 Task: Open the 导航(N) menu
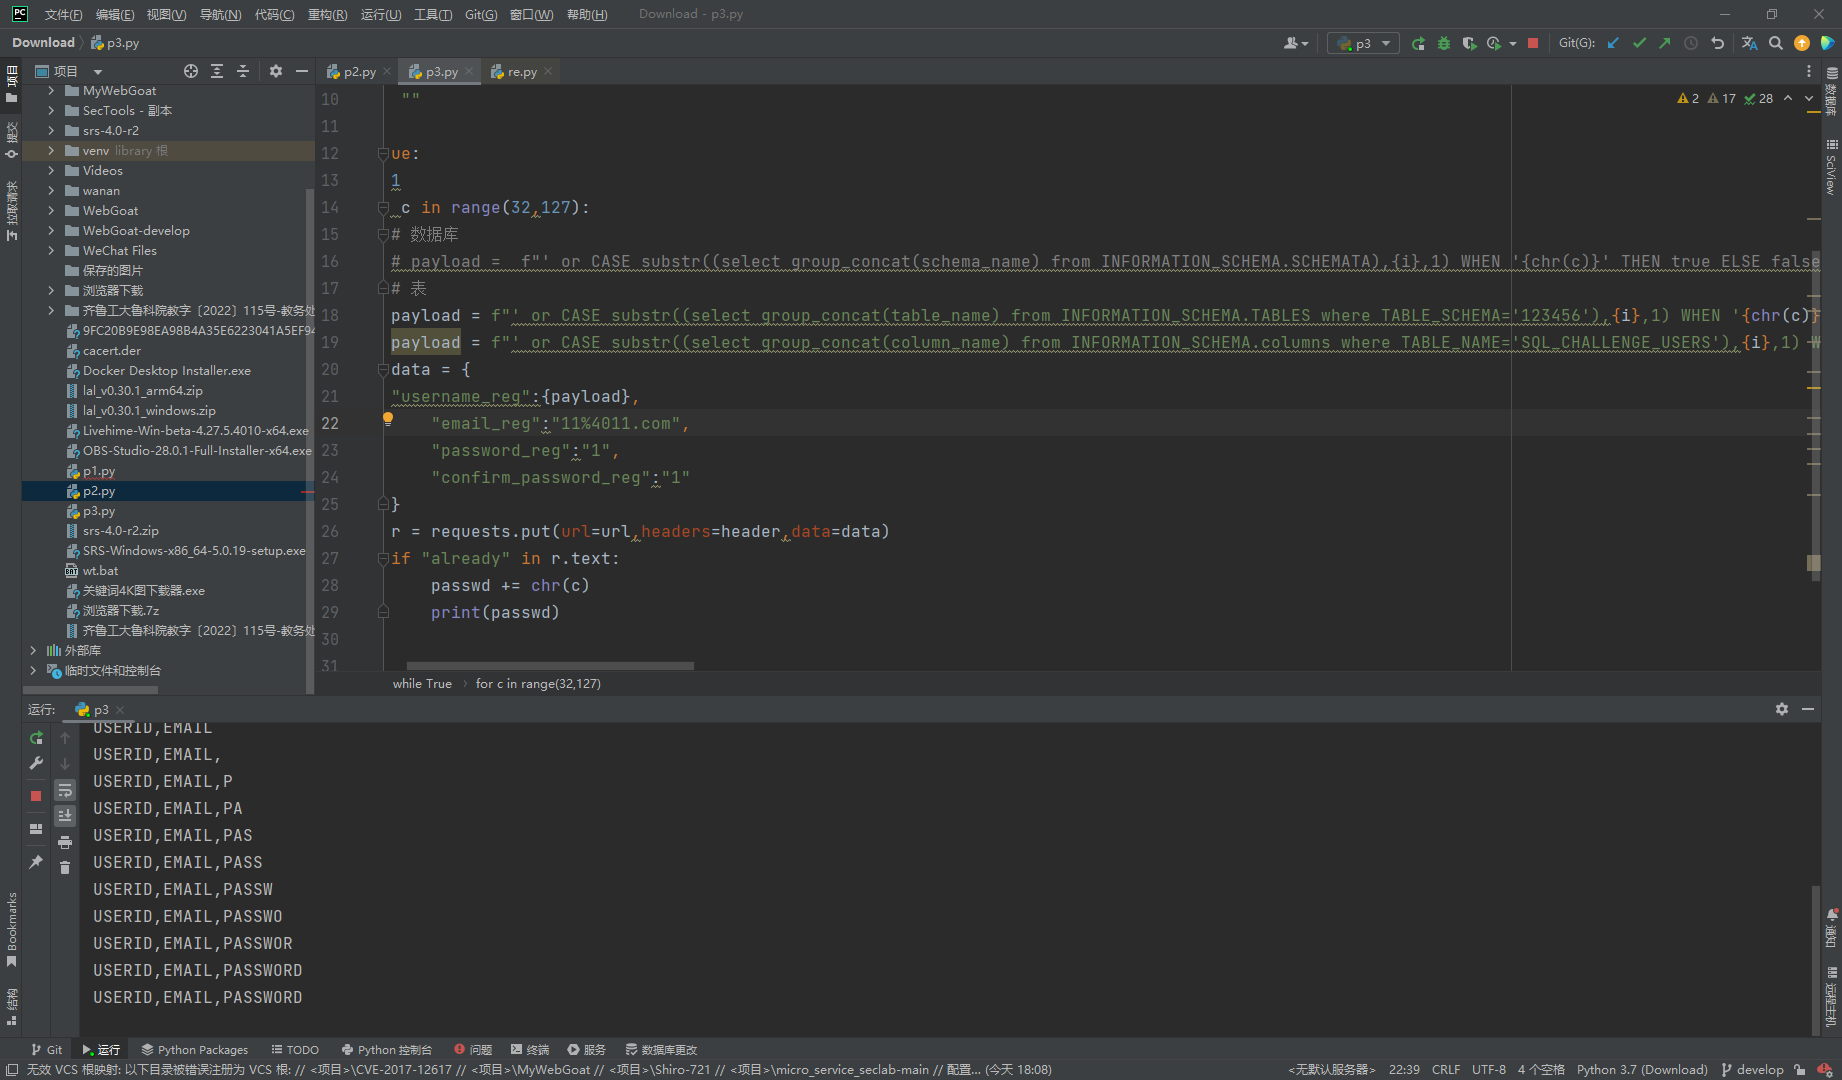pyautogui.click(x=220, y=14)
